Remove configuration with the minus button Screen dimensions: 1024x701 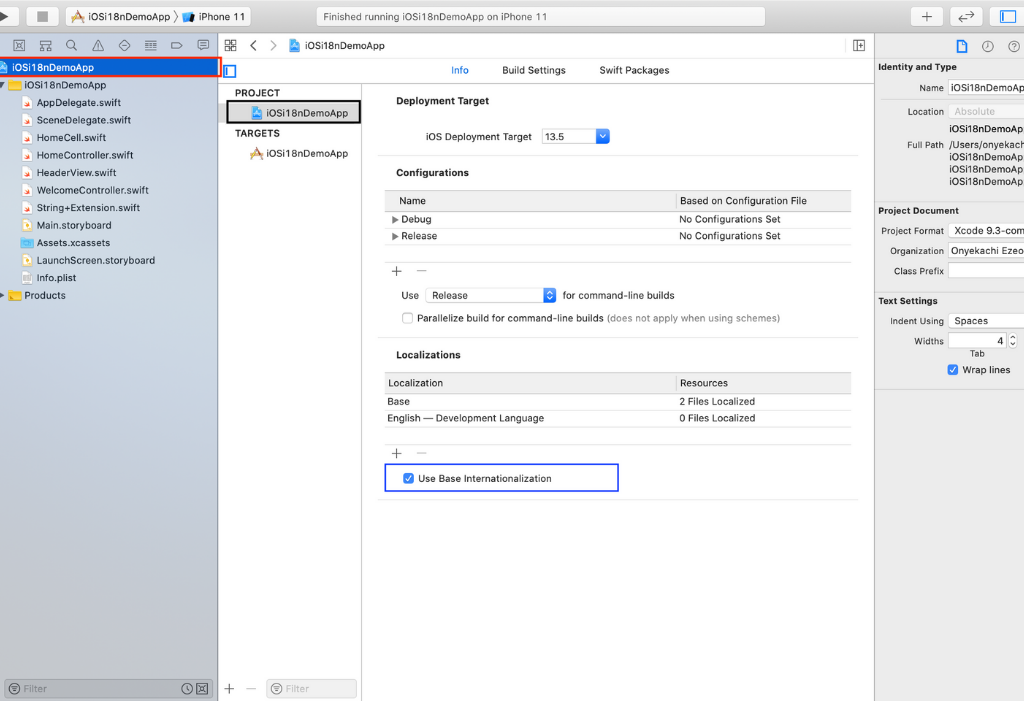click(x=421, y=271)
